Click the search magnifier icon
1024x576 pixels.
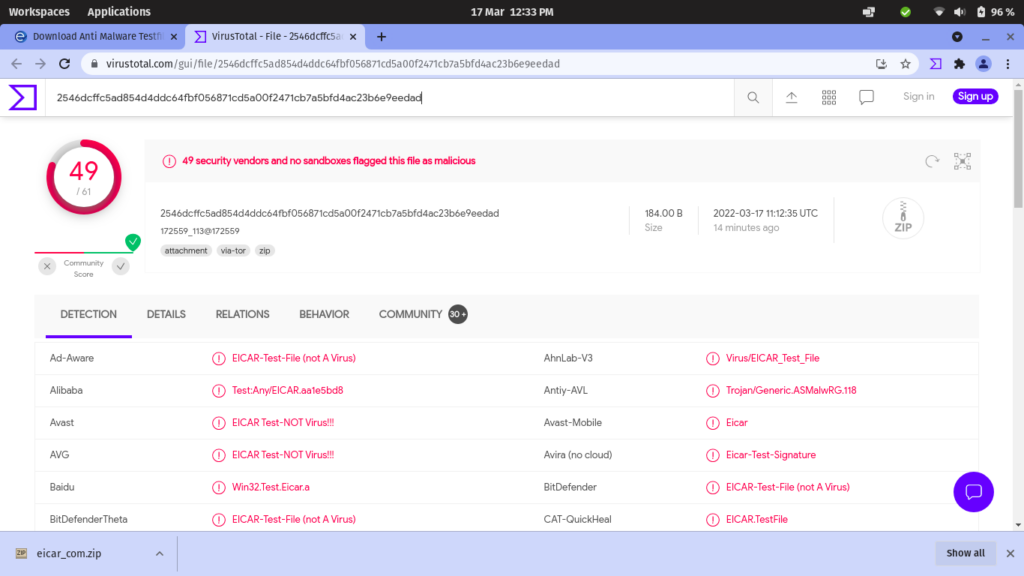[x=753, y=97]
